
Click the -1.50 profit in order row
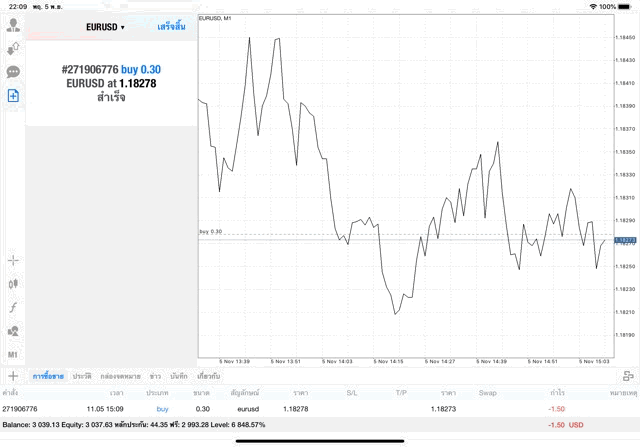(556, 409)
